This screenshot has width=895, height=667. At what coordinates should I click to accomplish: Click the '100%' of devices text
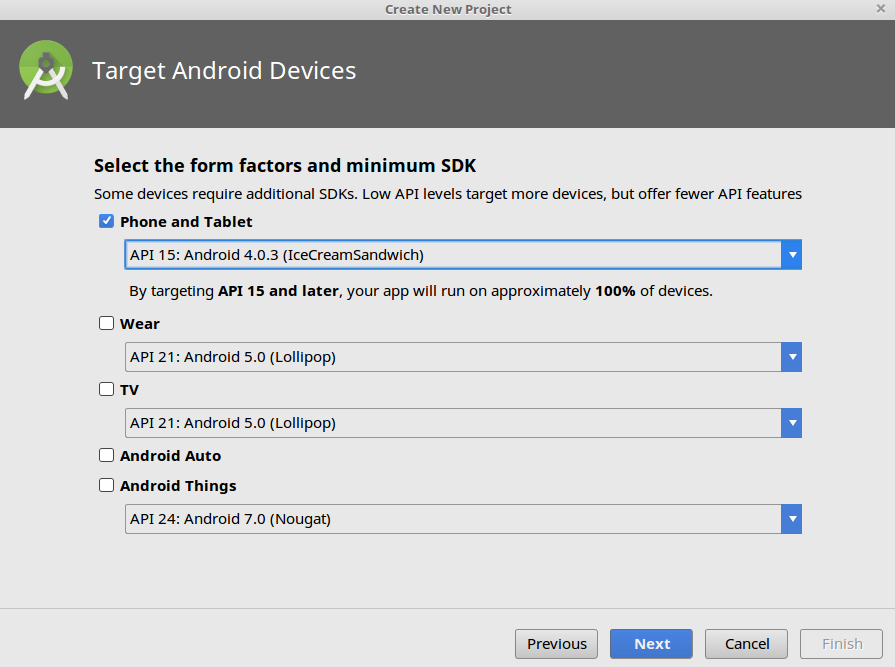point(615,291)
